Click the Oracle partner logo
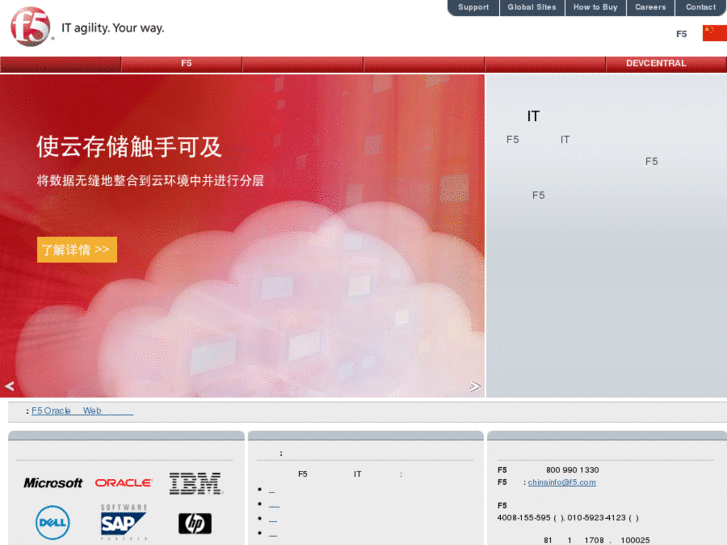 [123, 483]
